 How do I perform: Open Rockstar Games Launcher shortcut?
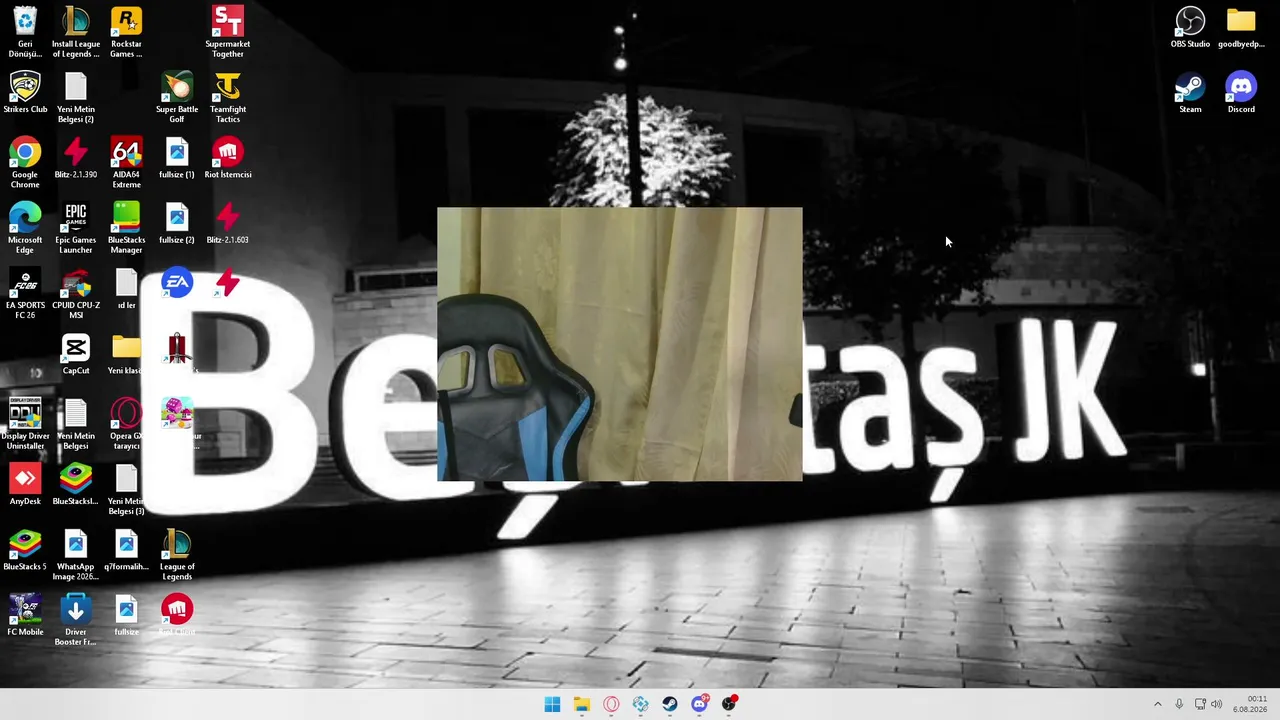[126, 32]
